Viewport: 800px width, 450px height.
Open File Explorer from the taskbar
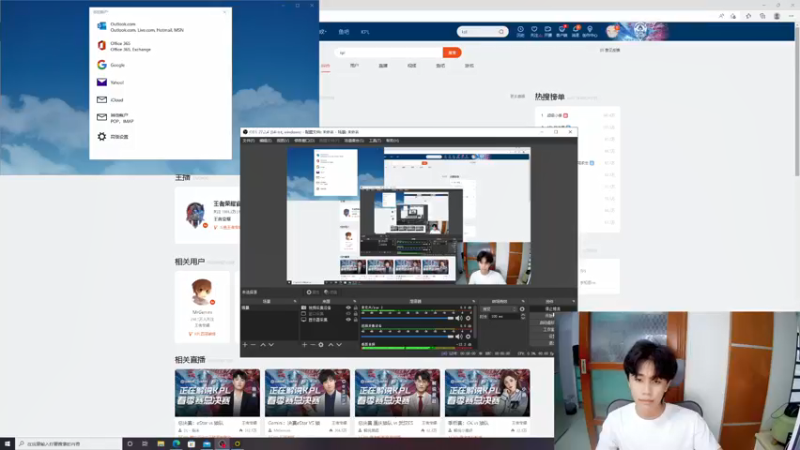tap(161, 444)
